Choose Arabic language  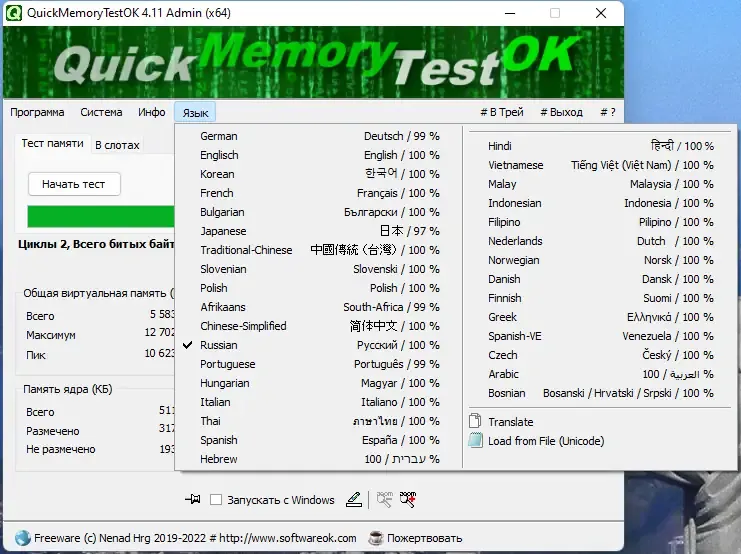(x=600, y=374)
